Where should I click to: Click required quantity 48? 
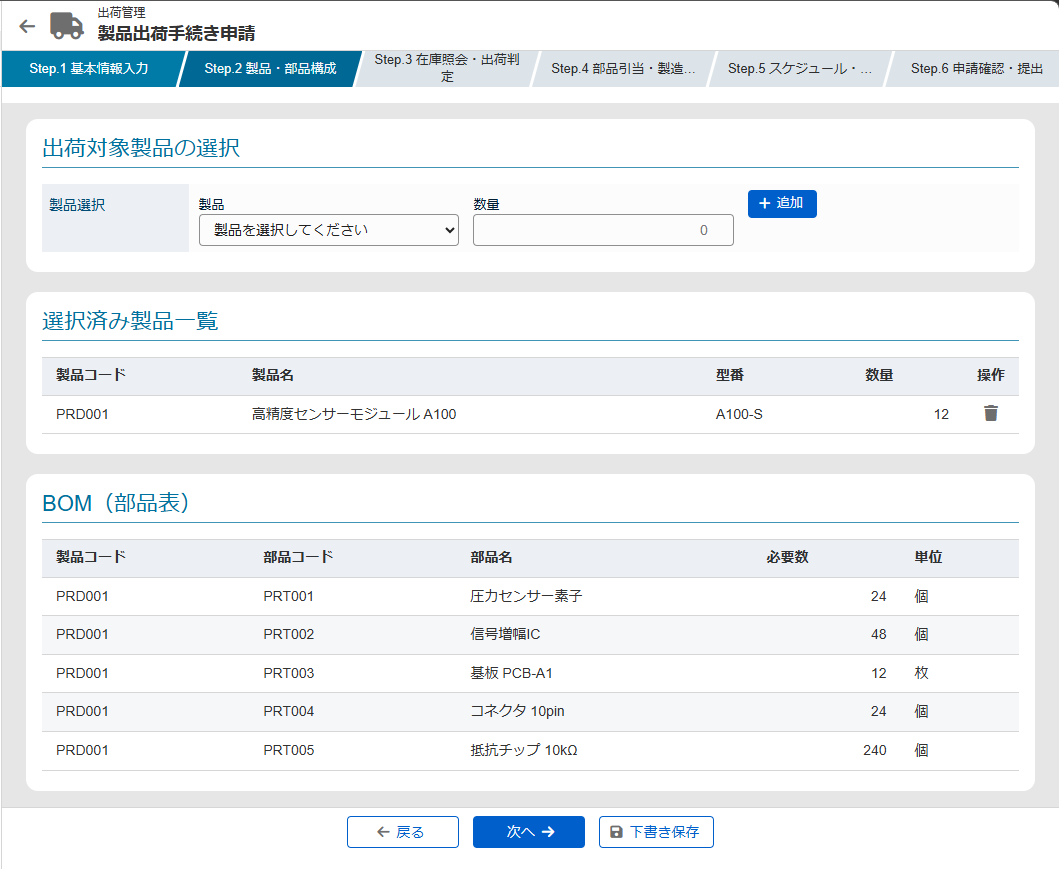[x=879, y=634]
